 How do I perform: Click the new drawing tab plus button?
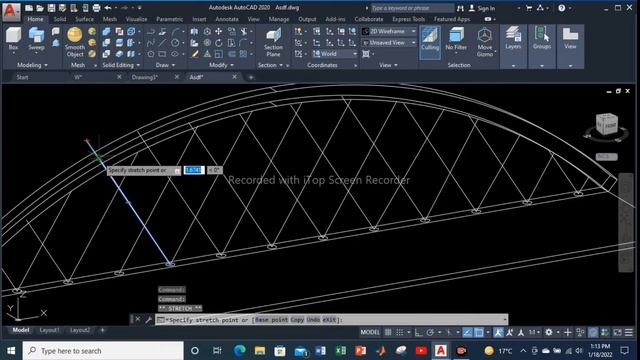point(251,77)
